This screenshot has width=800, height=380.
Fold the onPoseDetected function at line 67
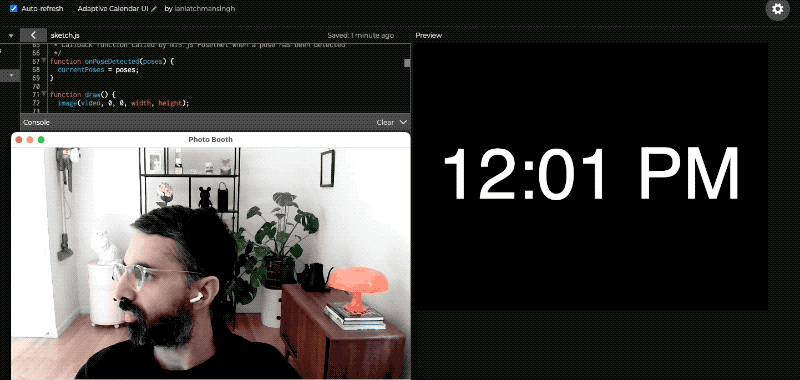pyautogui.click(x=43, y=61)
